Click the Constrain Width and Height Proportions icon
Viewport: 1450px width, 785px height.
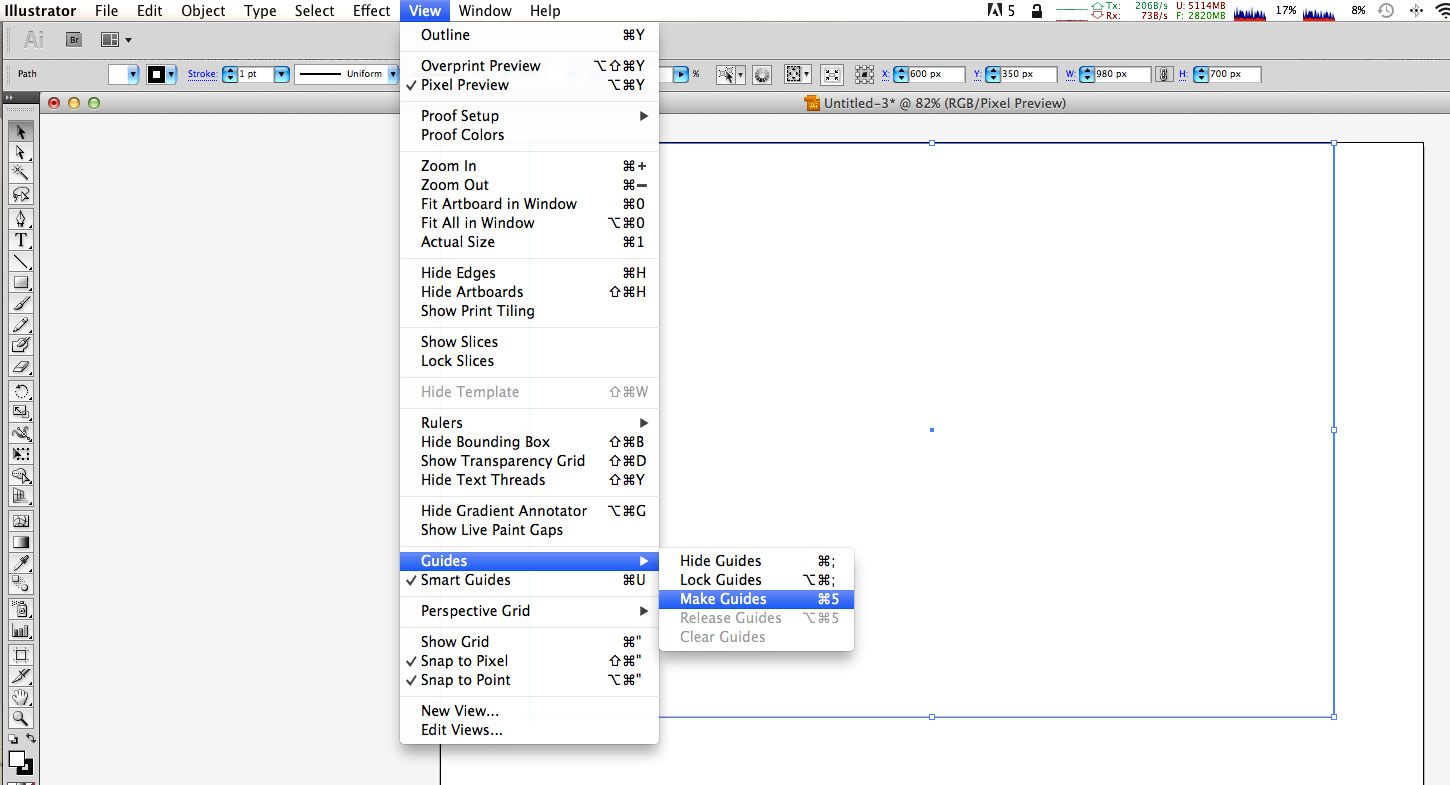tap(1164, 74)
